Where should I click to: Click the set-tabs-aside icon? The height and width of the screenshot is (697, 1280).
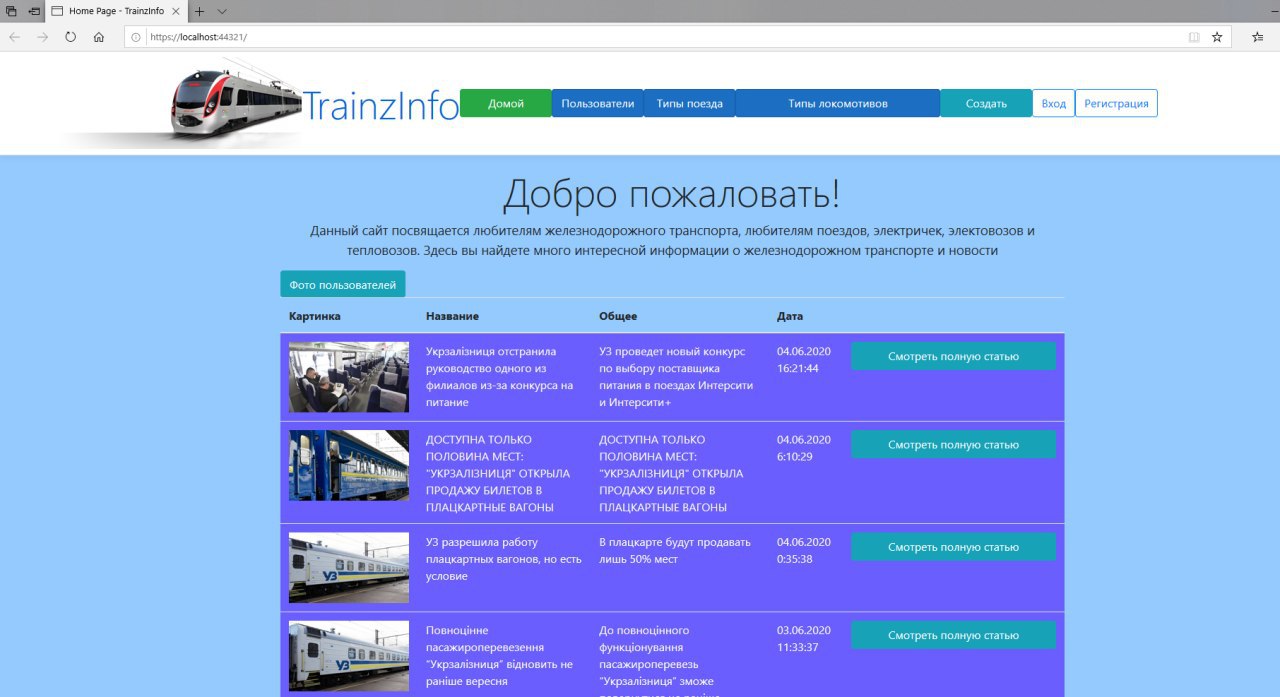35,11
